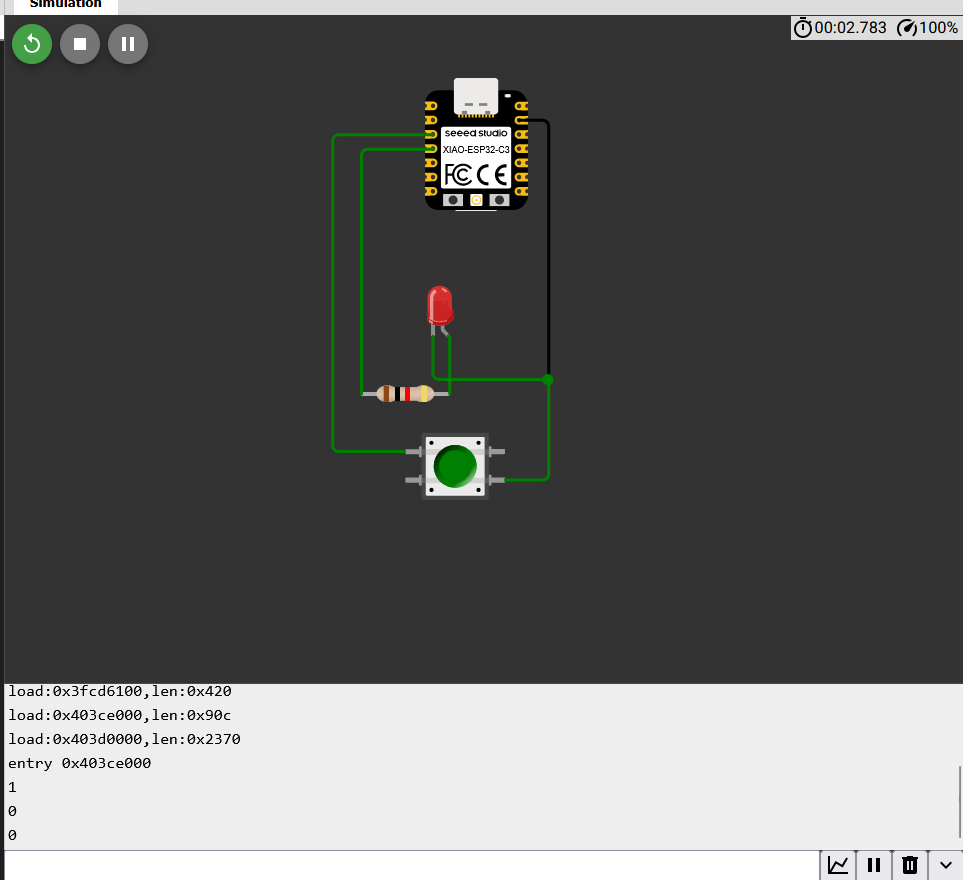Click the simulation timer stopwatch icon
This screenshot has width=963, height=880.
point(803,28)
